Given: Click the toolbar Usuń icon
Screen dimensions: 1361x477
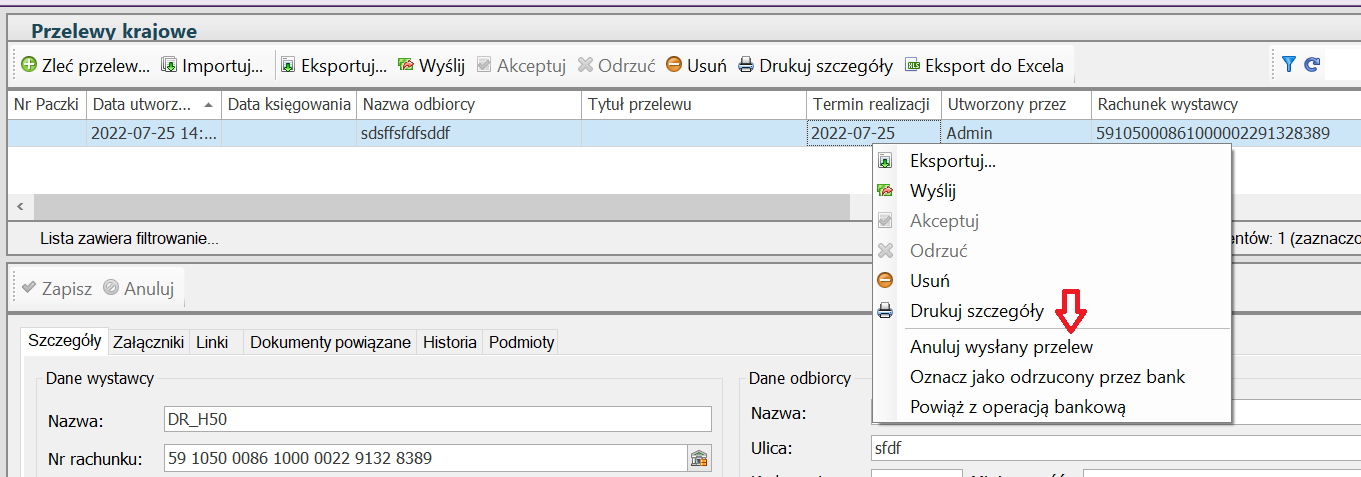Looking at the screenshot, I should click(x=674, y=65).
